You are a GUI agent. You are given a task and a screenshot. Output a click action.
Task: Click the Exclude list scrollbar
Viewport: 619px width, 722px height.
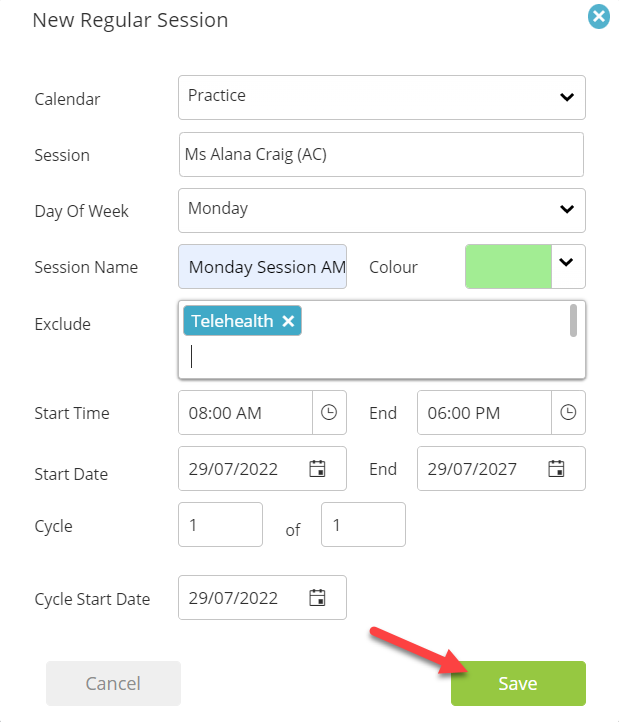point(573,320)
